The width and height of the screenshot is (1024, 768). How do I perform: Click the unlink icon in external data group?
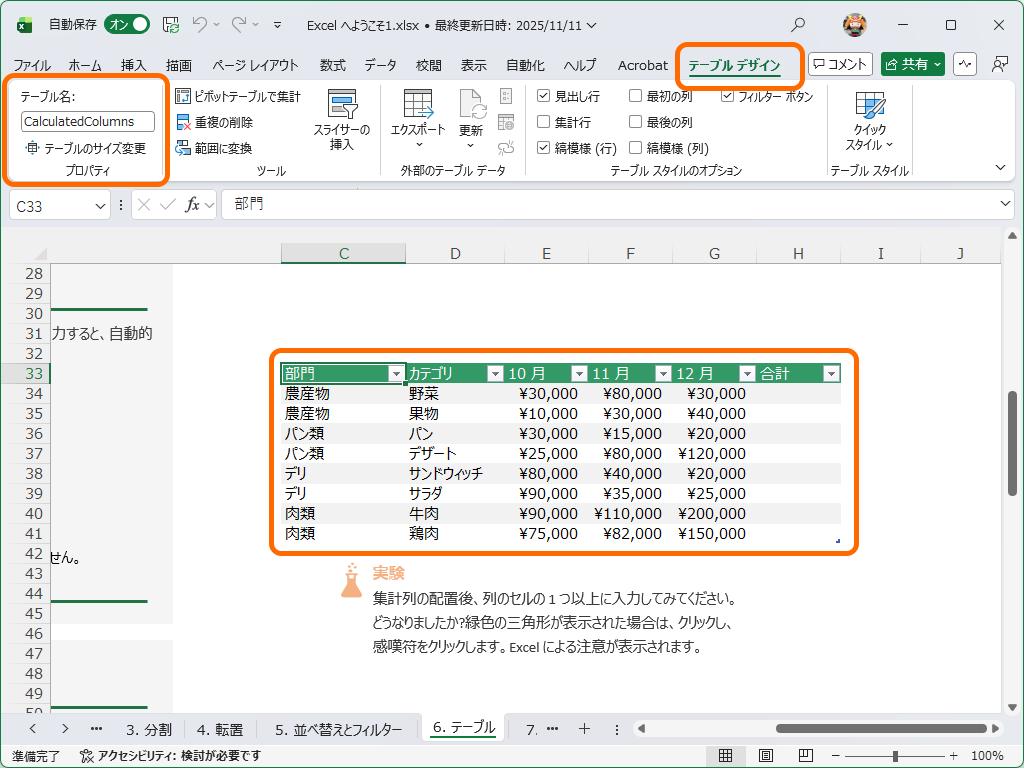(505, 148)
